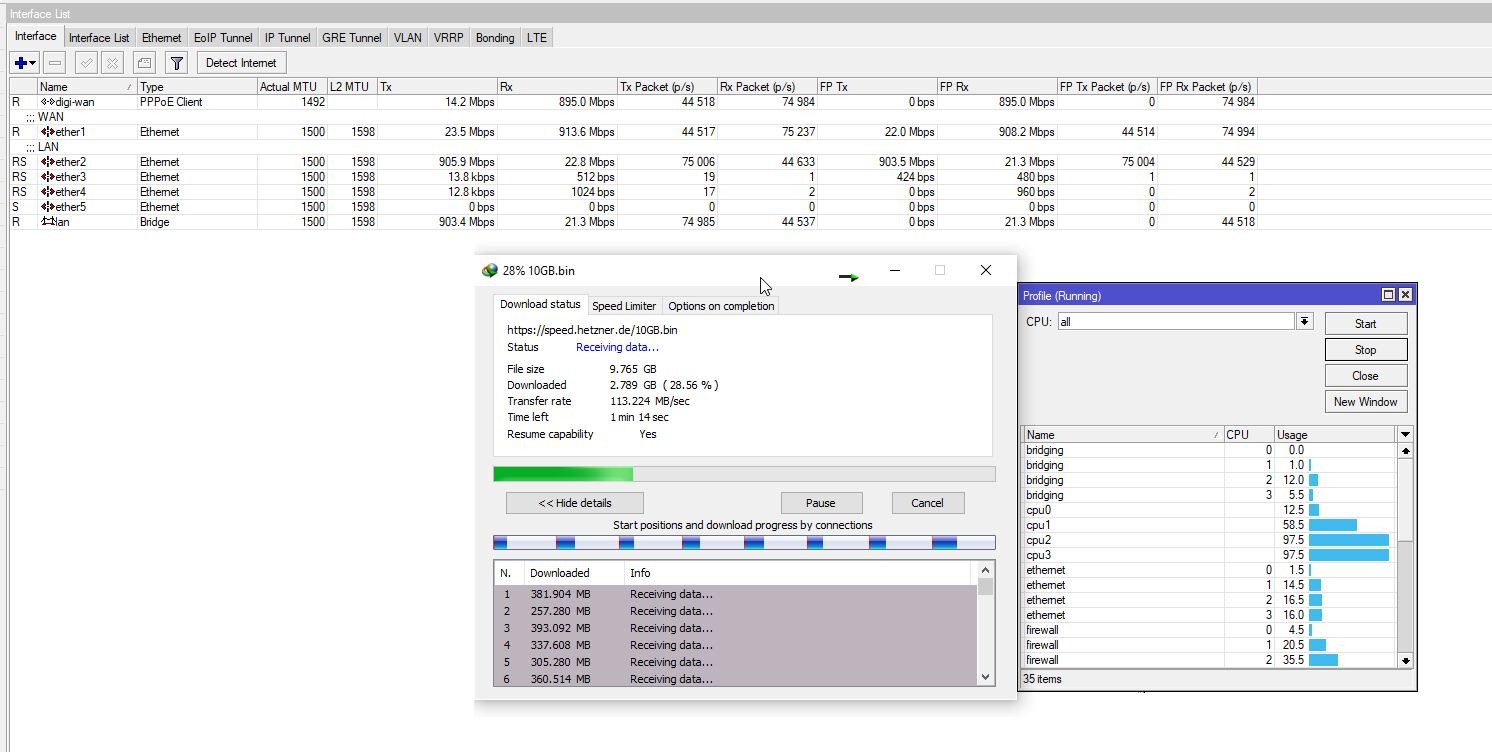
Task: Click the connections progress segment bar
Action: tap(744, 542)
